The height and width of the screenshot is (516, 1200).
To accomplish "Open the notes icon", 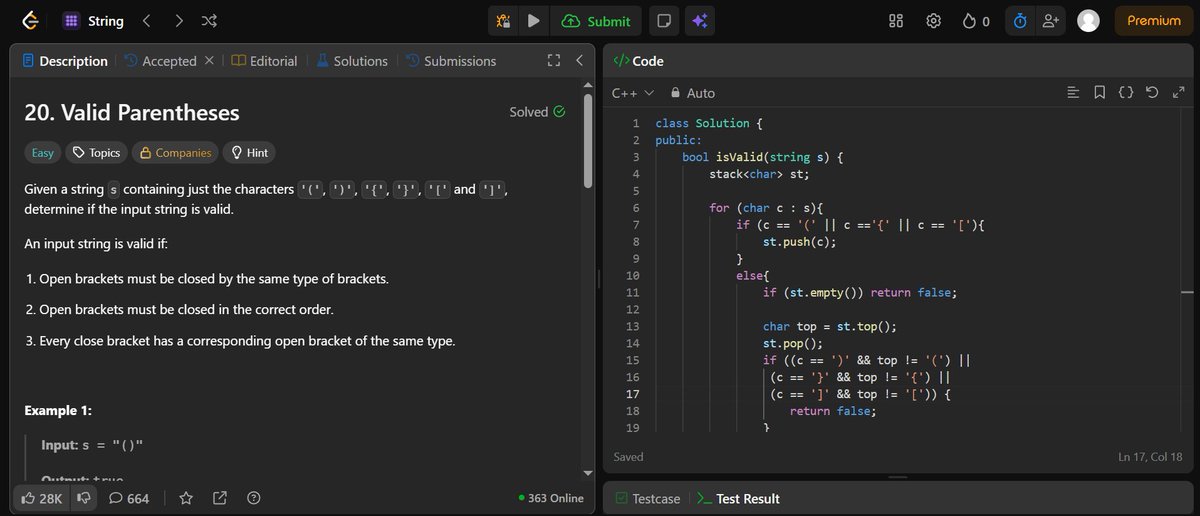I will (662, 21).
